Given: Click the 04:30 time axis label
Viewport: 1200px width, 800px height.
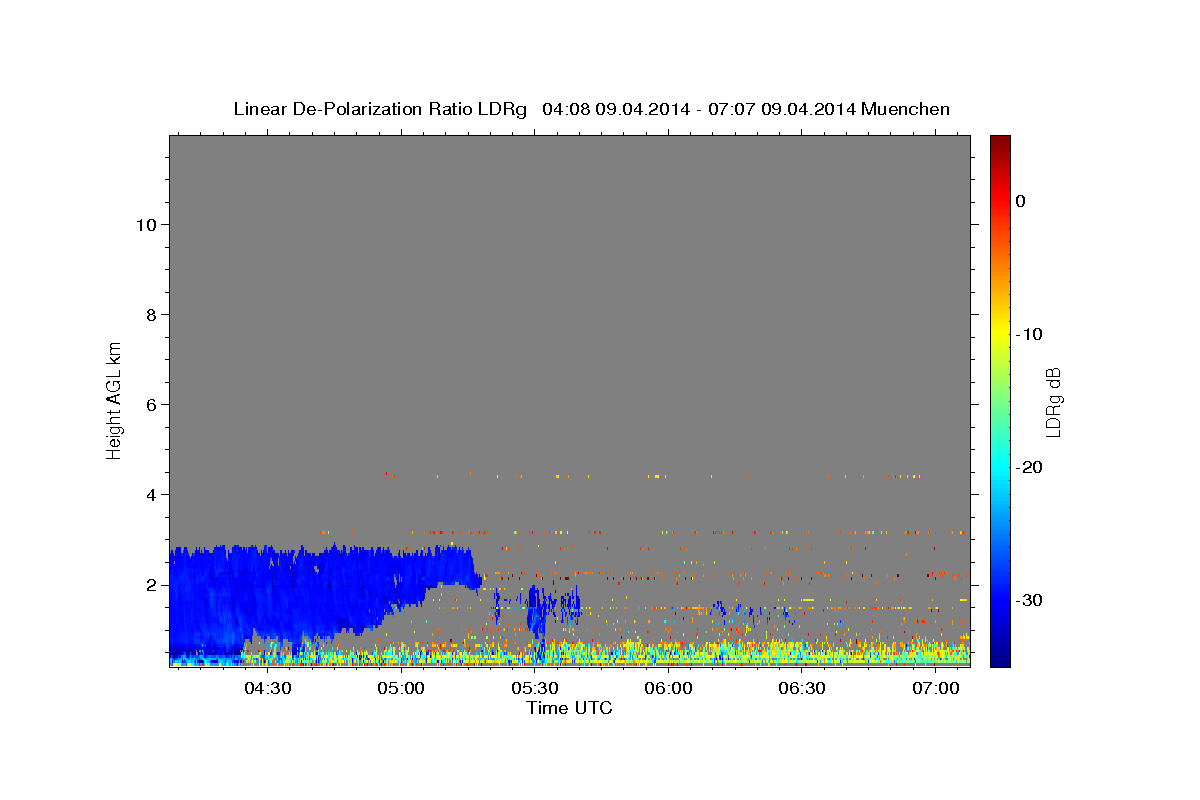Looking at the screenshot, I should (268, 689).
